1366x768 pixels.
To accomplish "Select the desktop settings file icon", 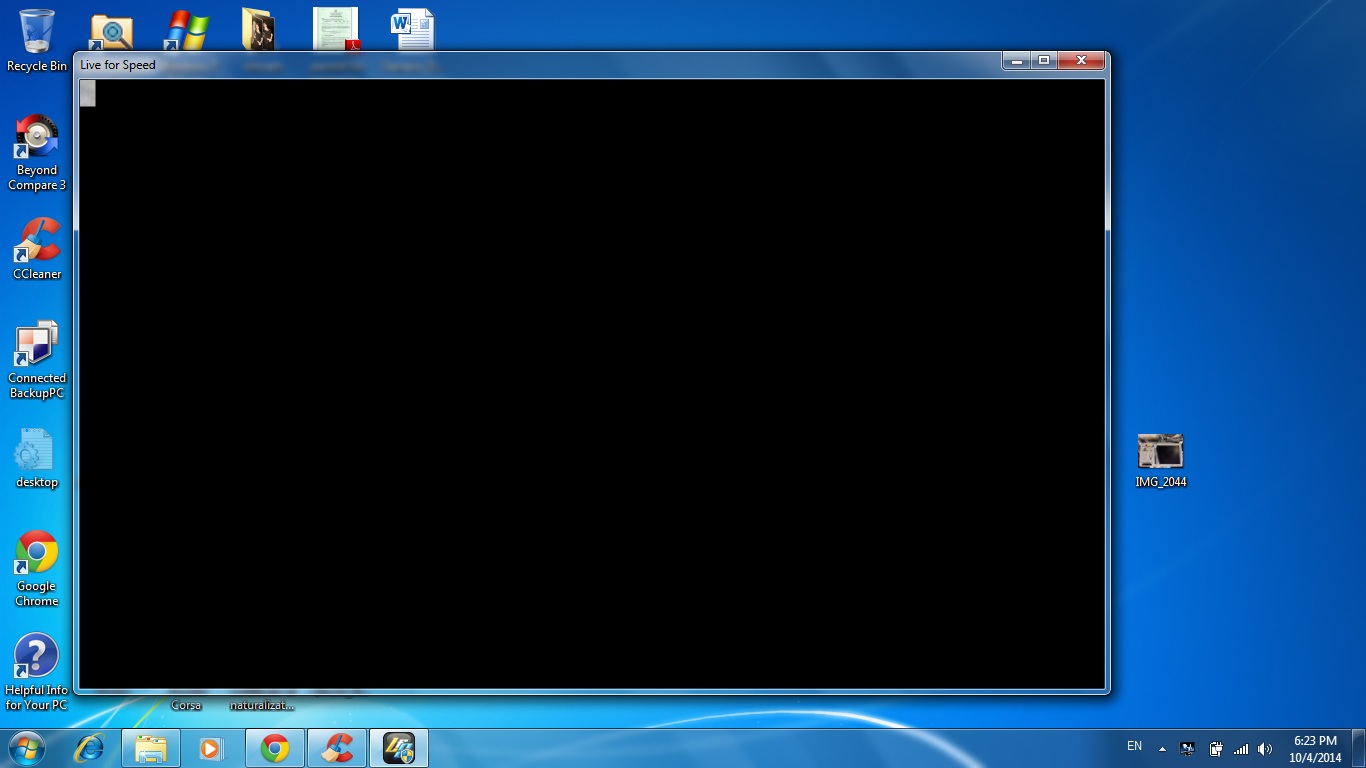I will click(x=37, y=458).
